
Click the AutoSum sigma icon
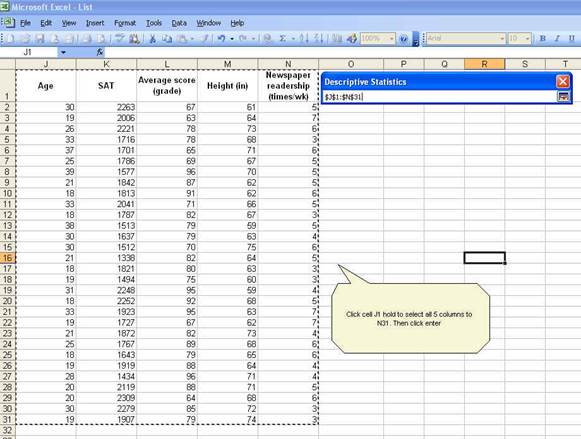pyautogui.click(x=282, y=39)
